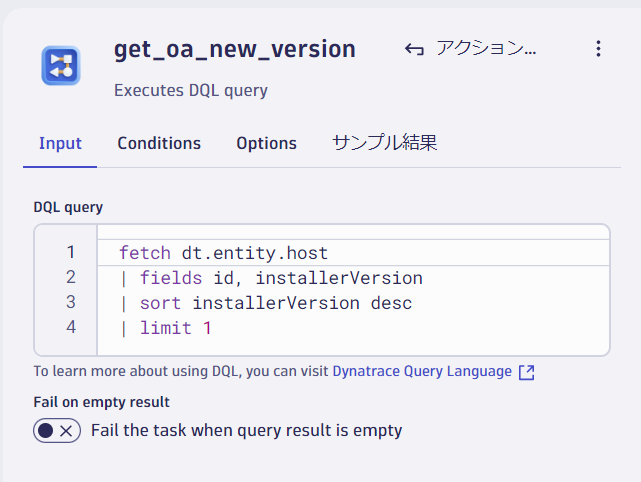641x482 pixels.
Task: Click line number 1 in the editor gutter
Action: click(x=70, y=253)
